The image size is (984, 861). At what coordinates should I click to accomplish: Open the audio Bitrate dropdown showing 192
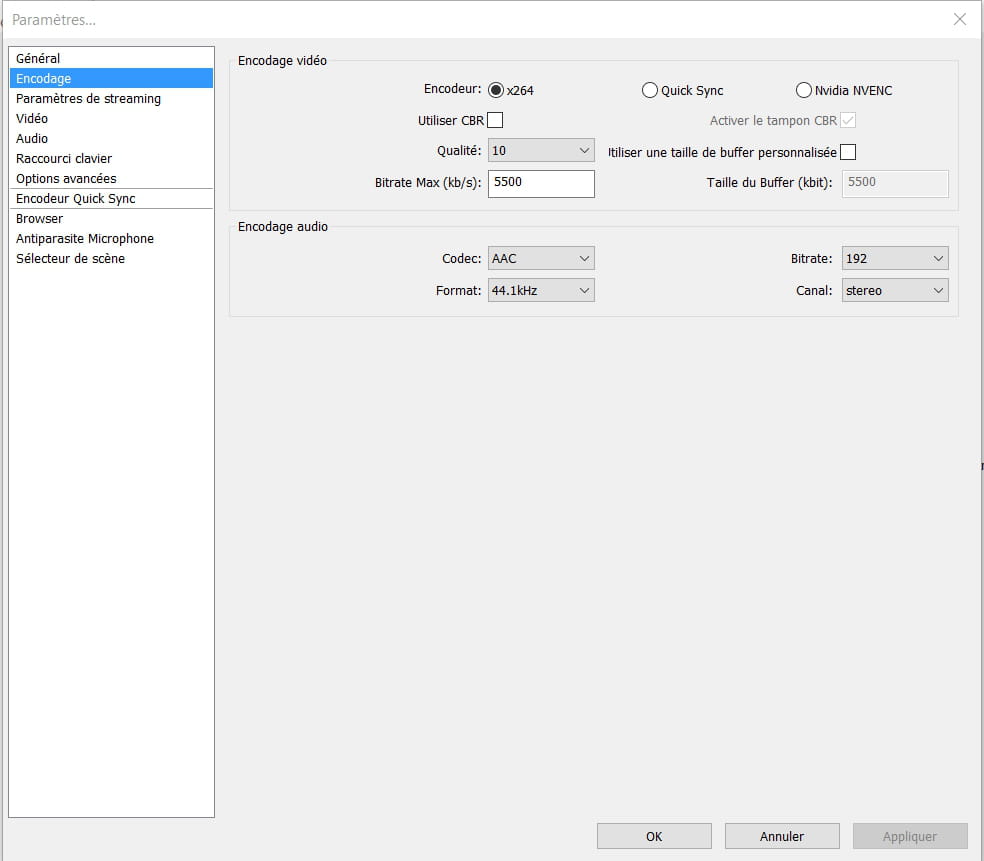click(895, 259)
